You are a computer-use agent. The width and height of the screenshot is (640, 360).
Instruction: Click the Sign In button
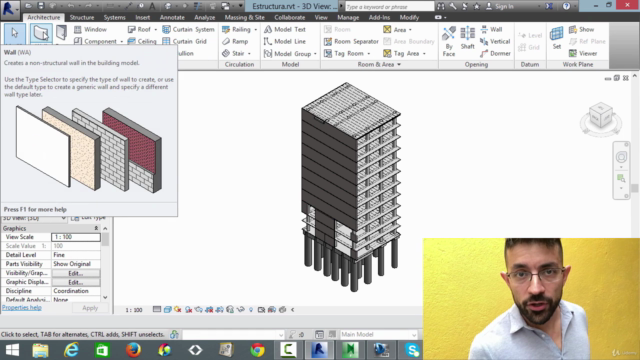click(499, 7)
